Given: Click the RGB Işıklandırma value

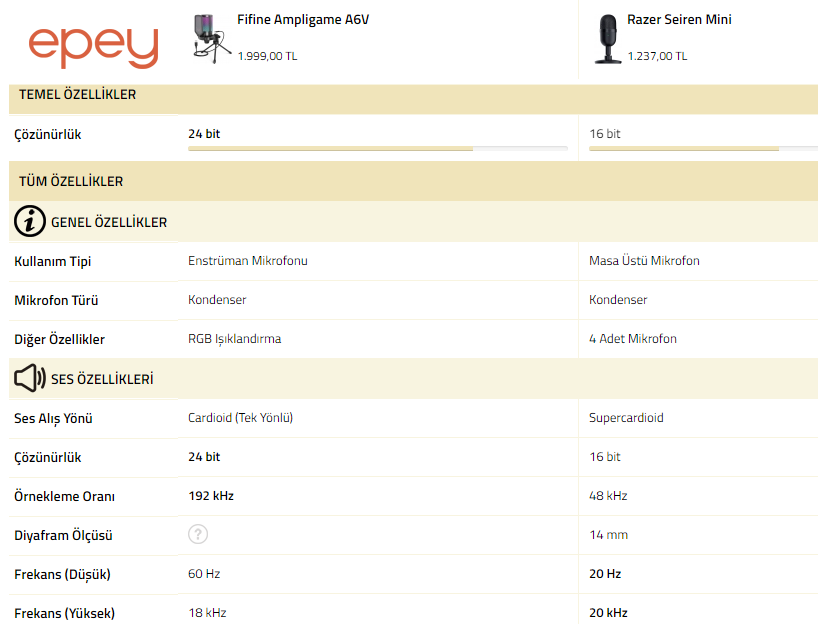Looking at the screenshot, I should 234,339.
